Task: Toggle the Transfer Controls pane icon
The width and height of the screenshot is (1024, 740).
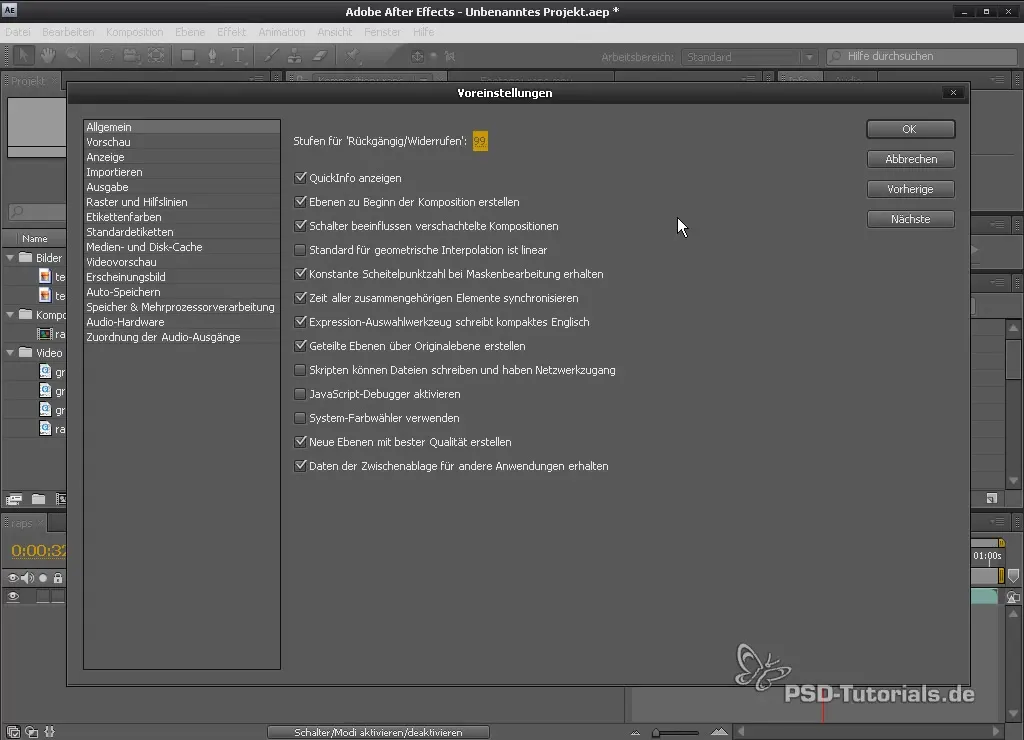Action: (x=31, y=732)
